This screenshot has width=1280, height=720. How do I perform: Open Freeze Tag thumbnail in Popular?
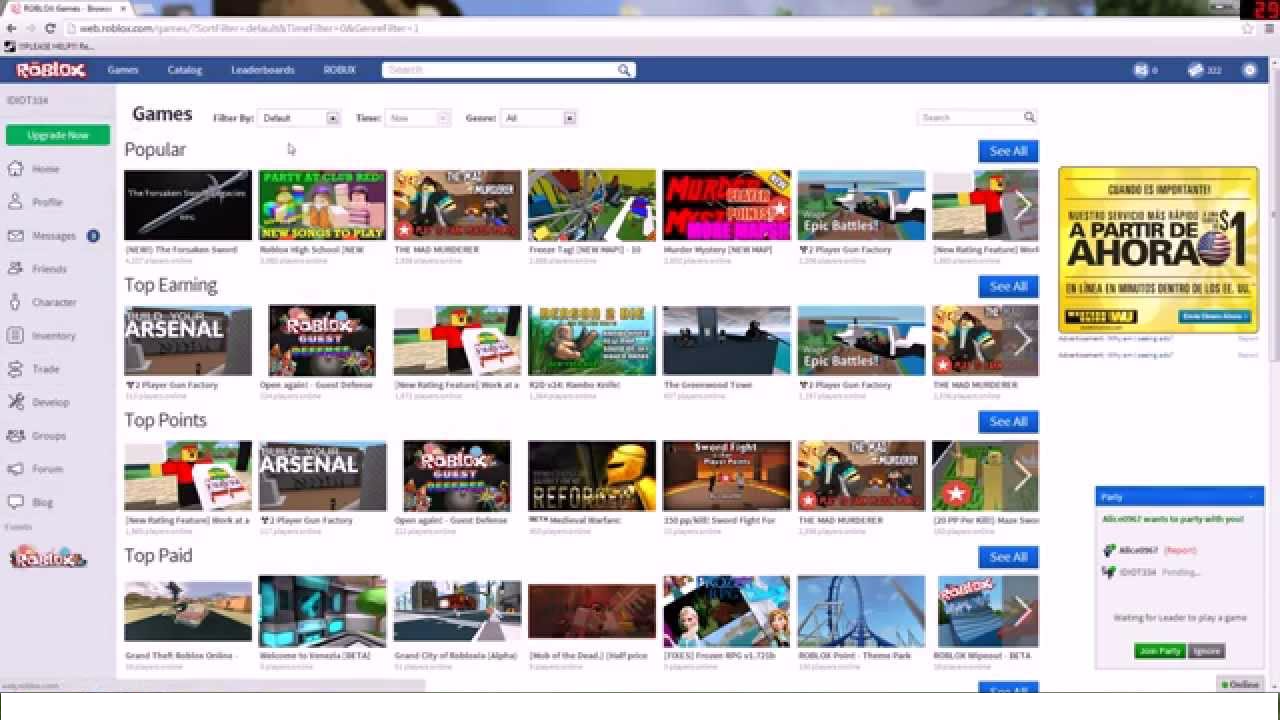pos(592,205)
